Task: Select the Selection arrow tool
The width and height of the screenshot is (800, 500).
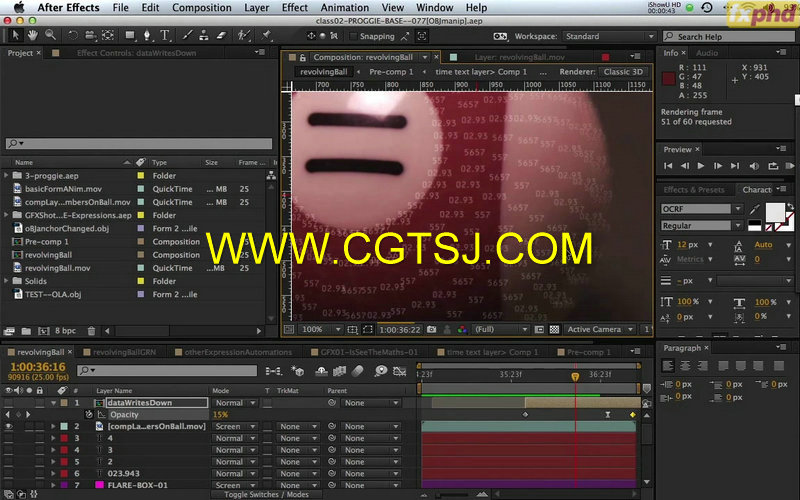Action: (15, 35)
